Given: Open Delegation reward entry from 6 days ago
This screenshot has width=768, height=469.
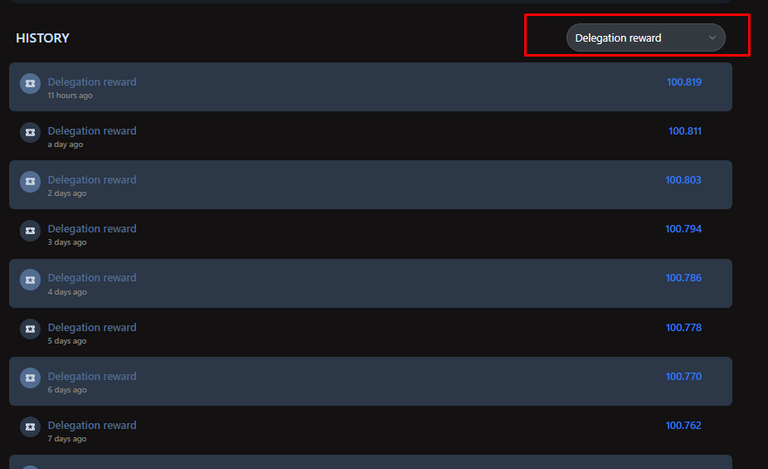Looking at the screenshot, I should point(370,381).
